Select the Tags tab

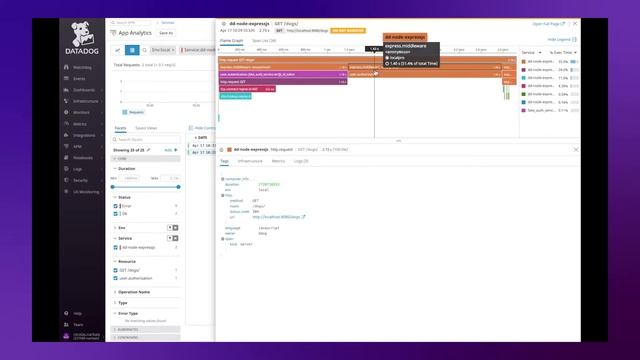[x=224, y=161]
